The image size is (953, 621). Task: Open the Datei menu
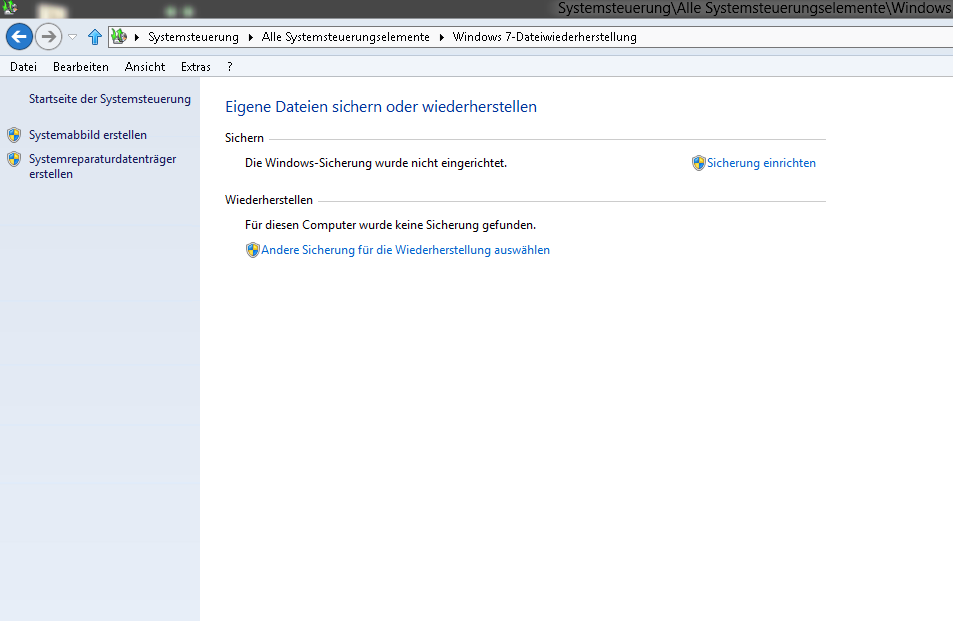(x=23, y=67)
